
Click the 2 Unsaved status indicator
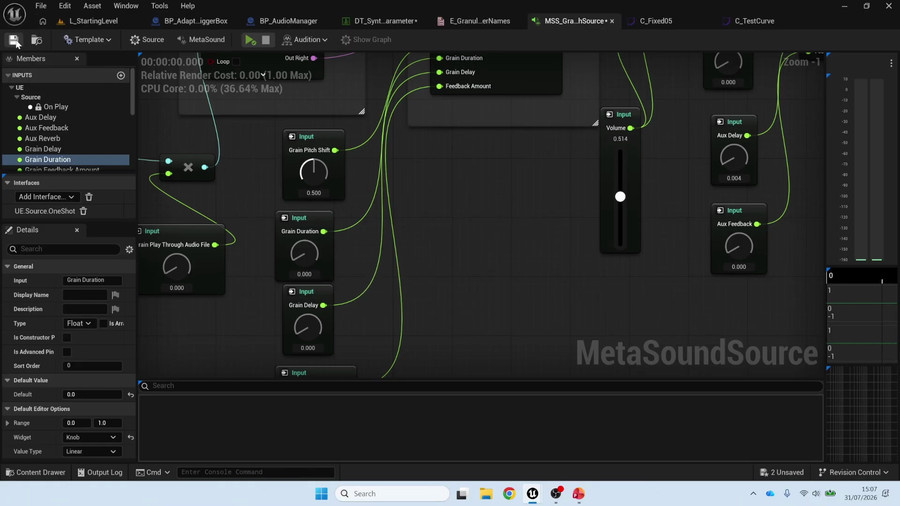782,472
